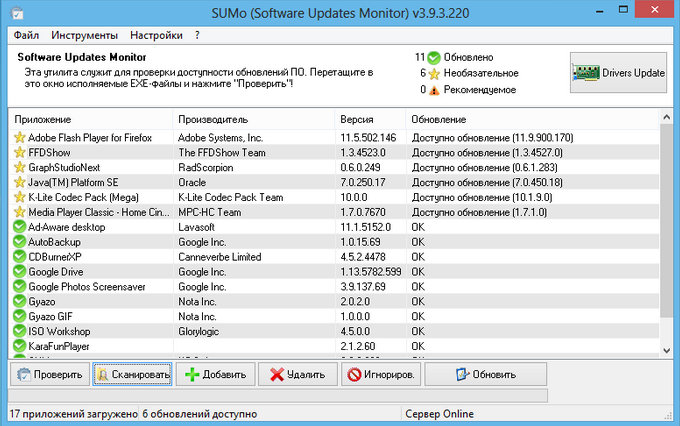Click green check icon next to Google Drive
Screen dimensions: 680x426
(x=20, y=271)
